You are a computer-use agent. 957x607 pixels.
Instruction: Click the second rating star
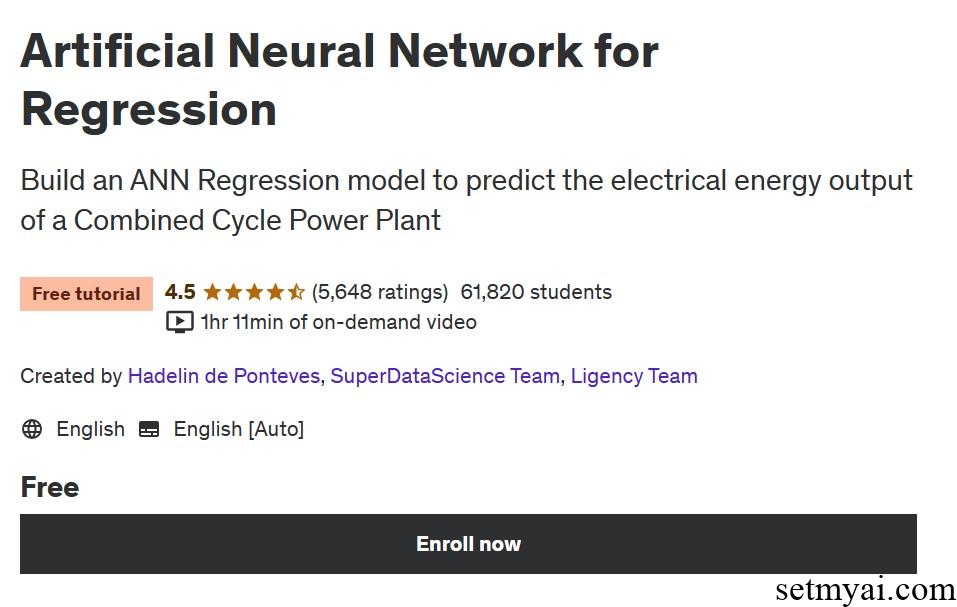[233, 292]
